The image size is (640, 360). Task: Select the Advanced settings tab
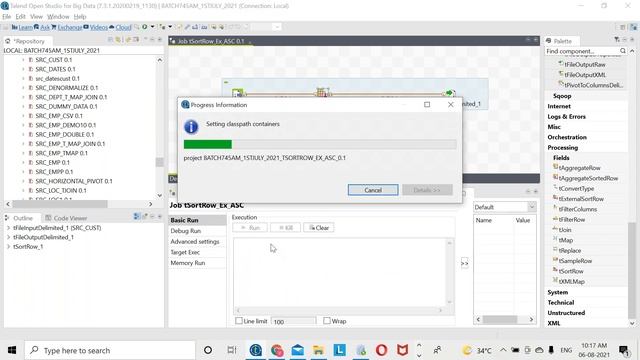click(195, 241)
